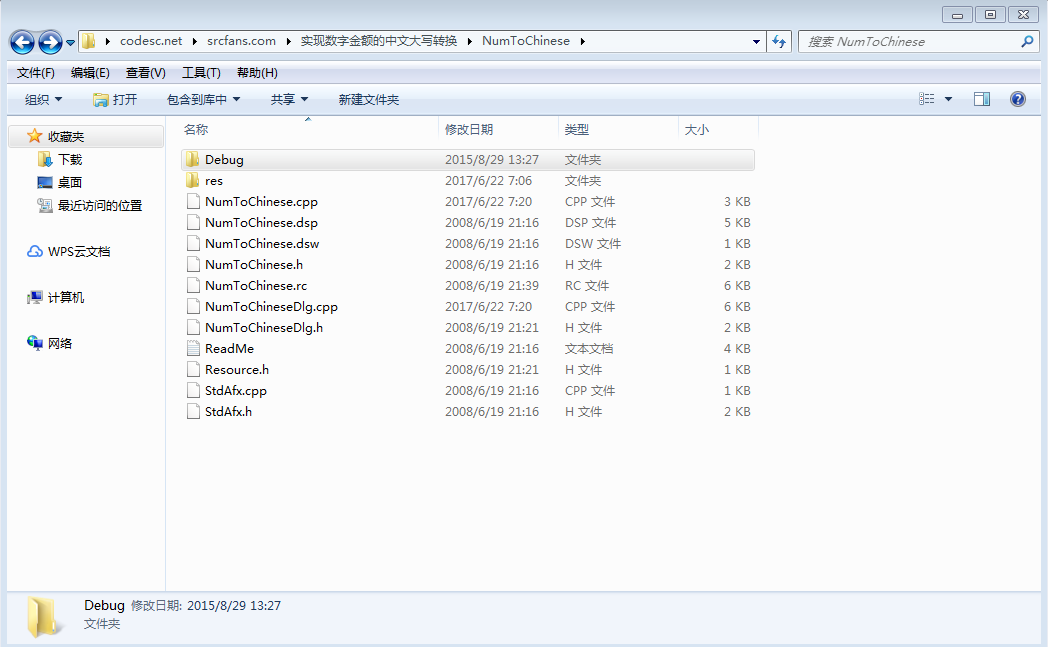Click 新建文件夹 button
Screen dimensions: 1048x647
click(369, 100)
